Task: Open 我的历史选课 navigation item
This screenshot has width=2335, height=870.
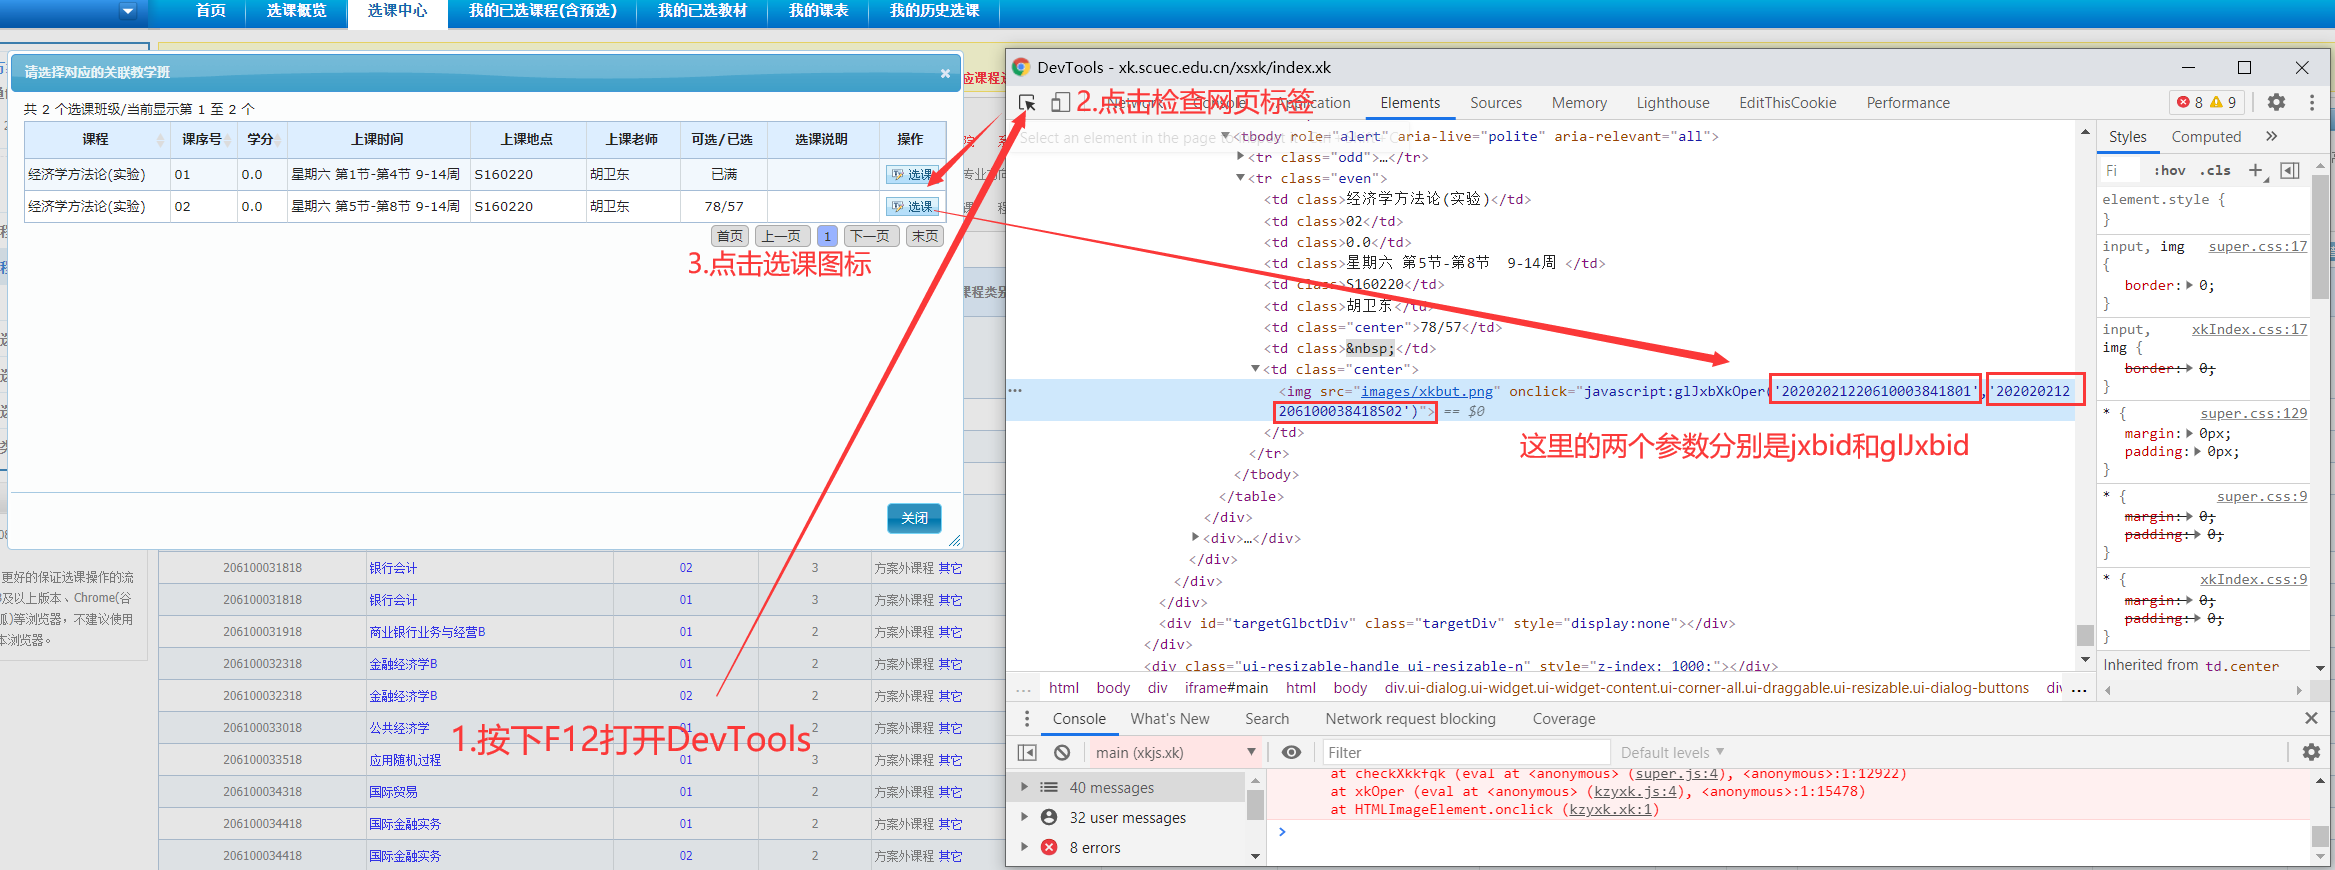Action: [934, 11]
